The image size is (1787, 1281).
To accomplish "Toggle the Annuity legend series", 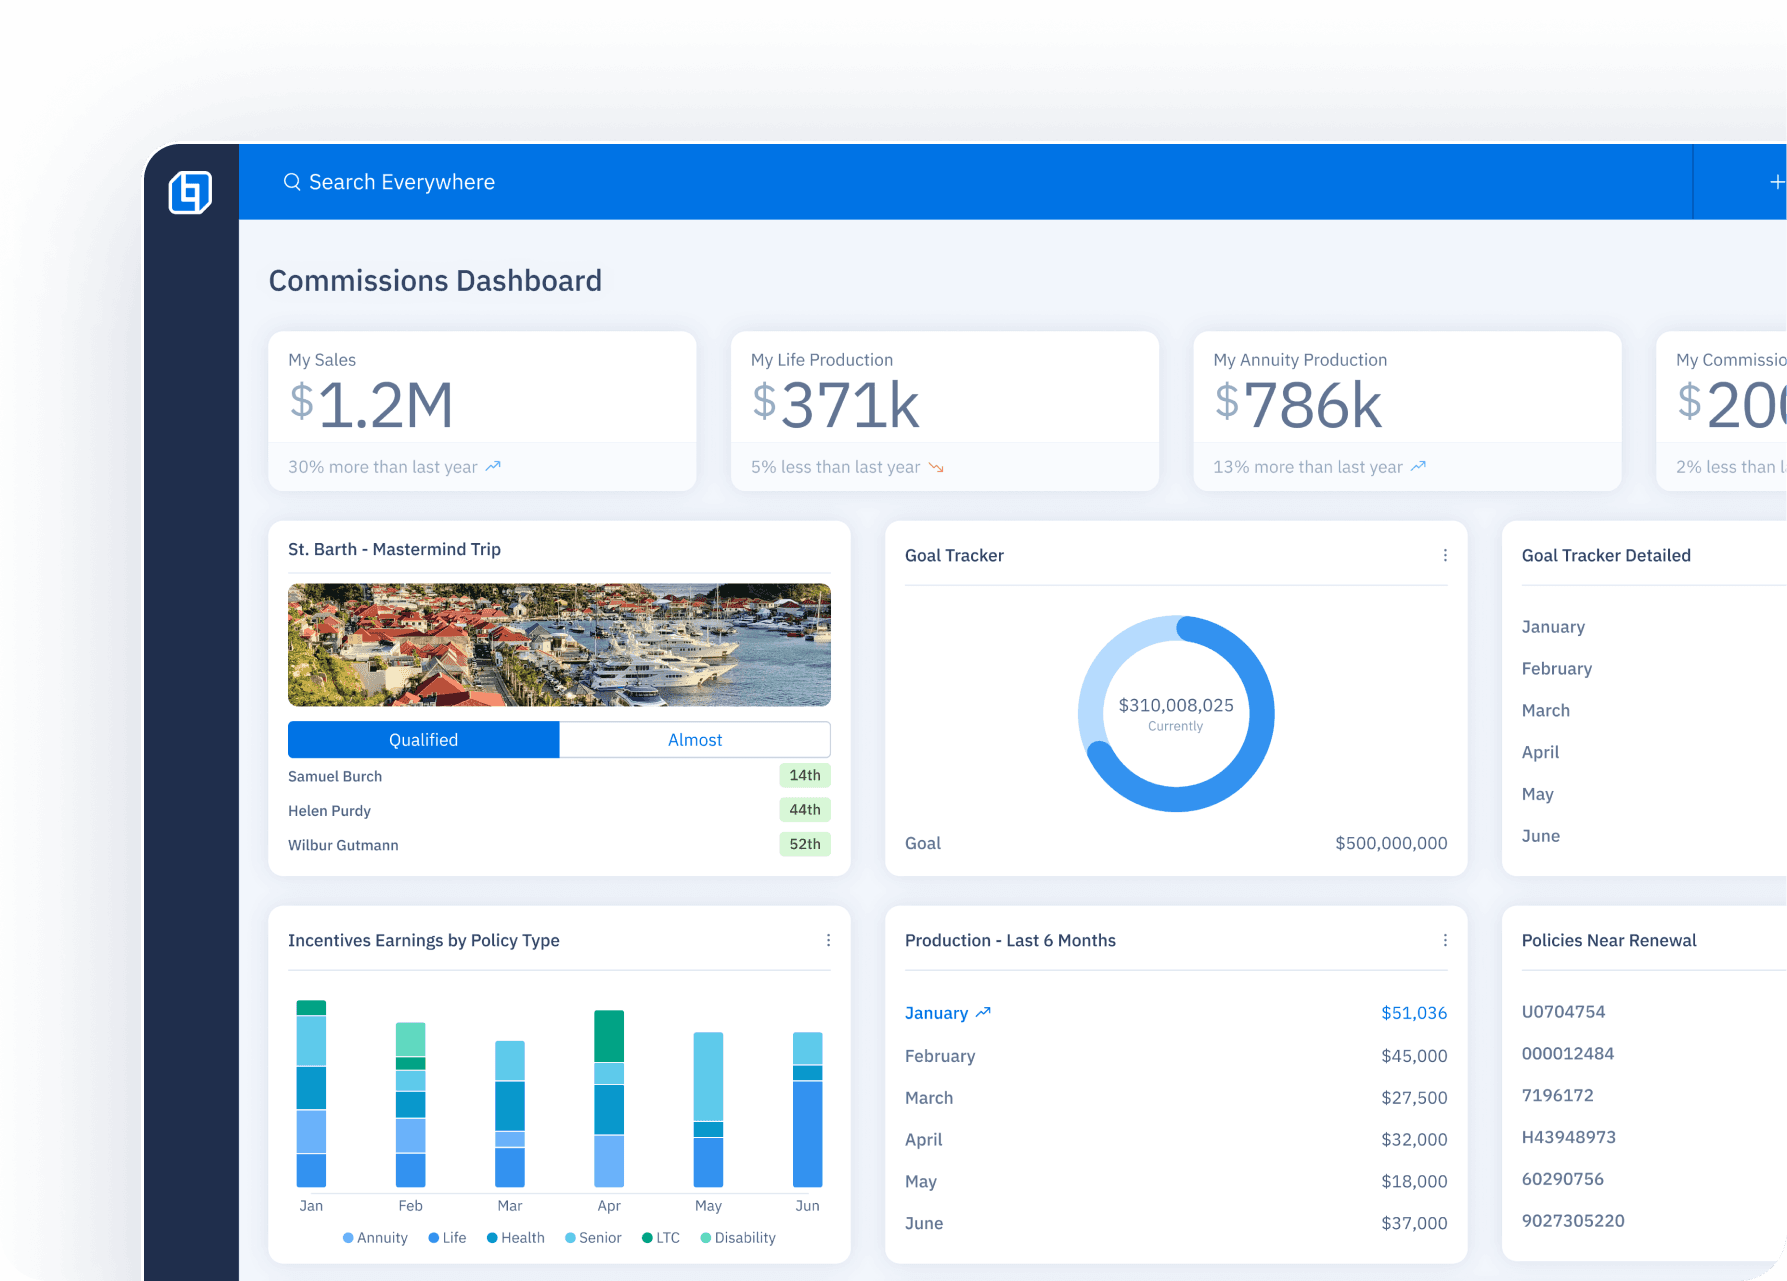I will [x=375, y=1238].
